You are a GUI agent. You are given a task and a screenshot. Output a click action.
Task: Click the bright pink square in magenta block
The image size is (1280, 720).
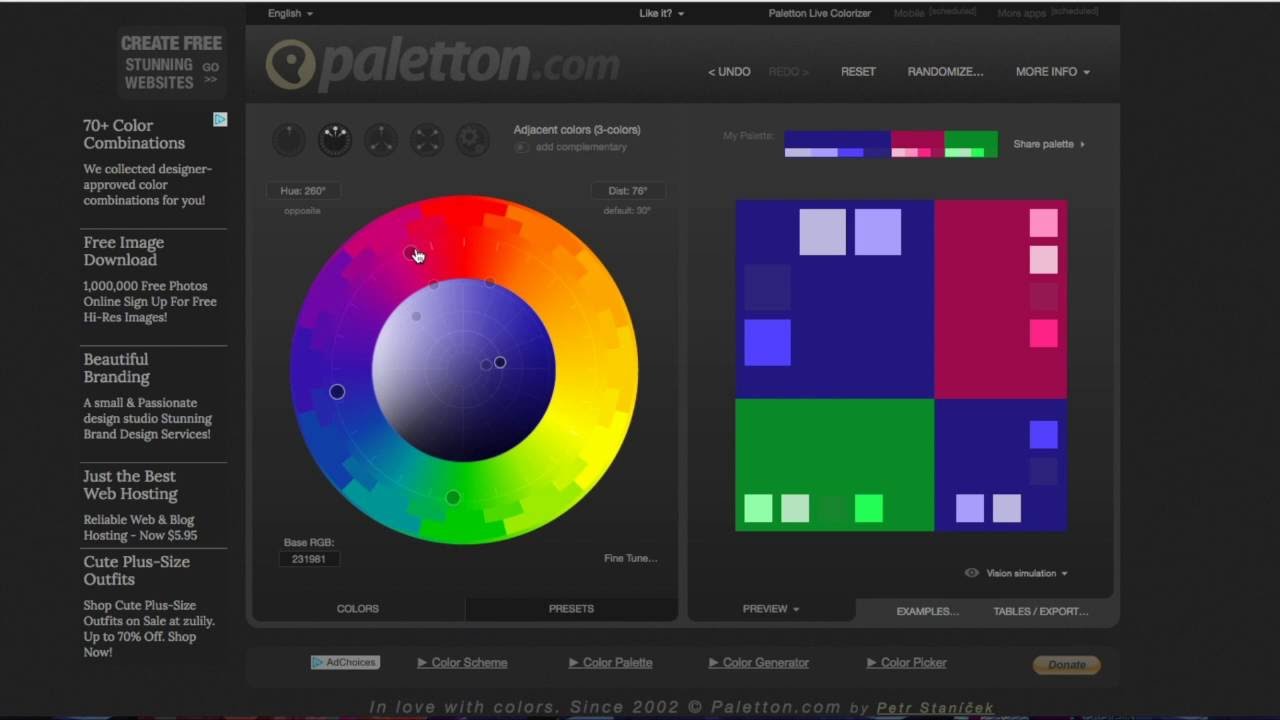tap(1043, 334)
